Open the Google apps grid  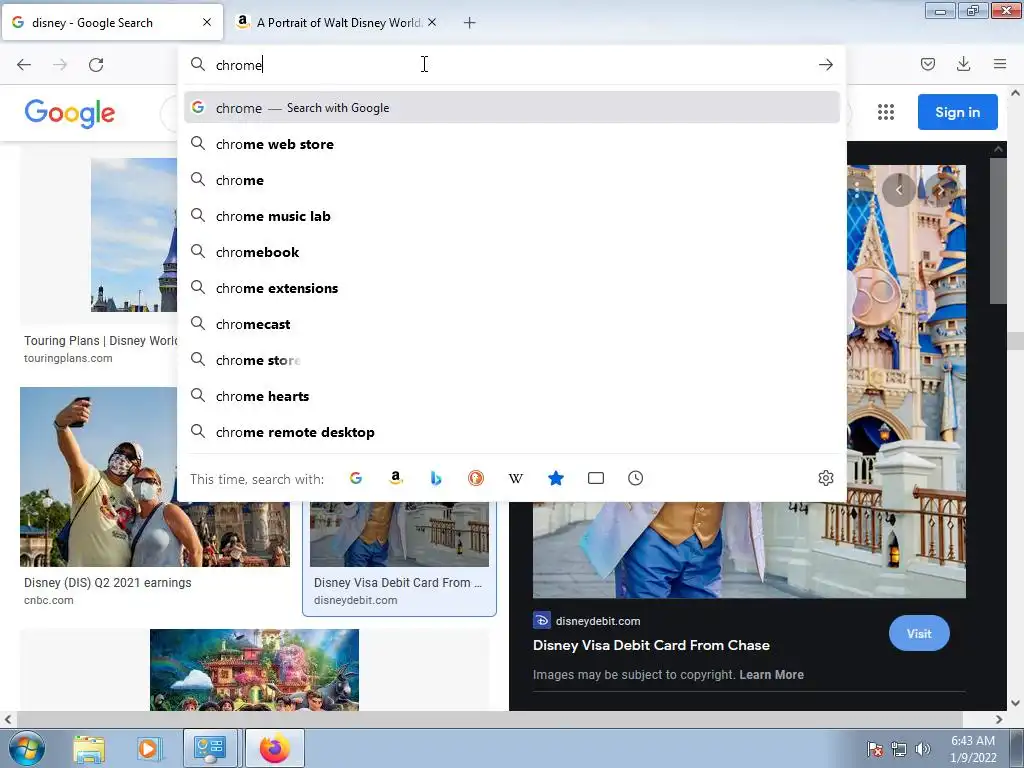click(886, 112)
